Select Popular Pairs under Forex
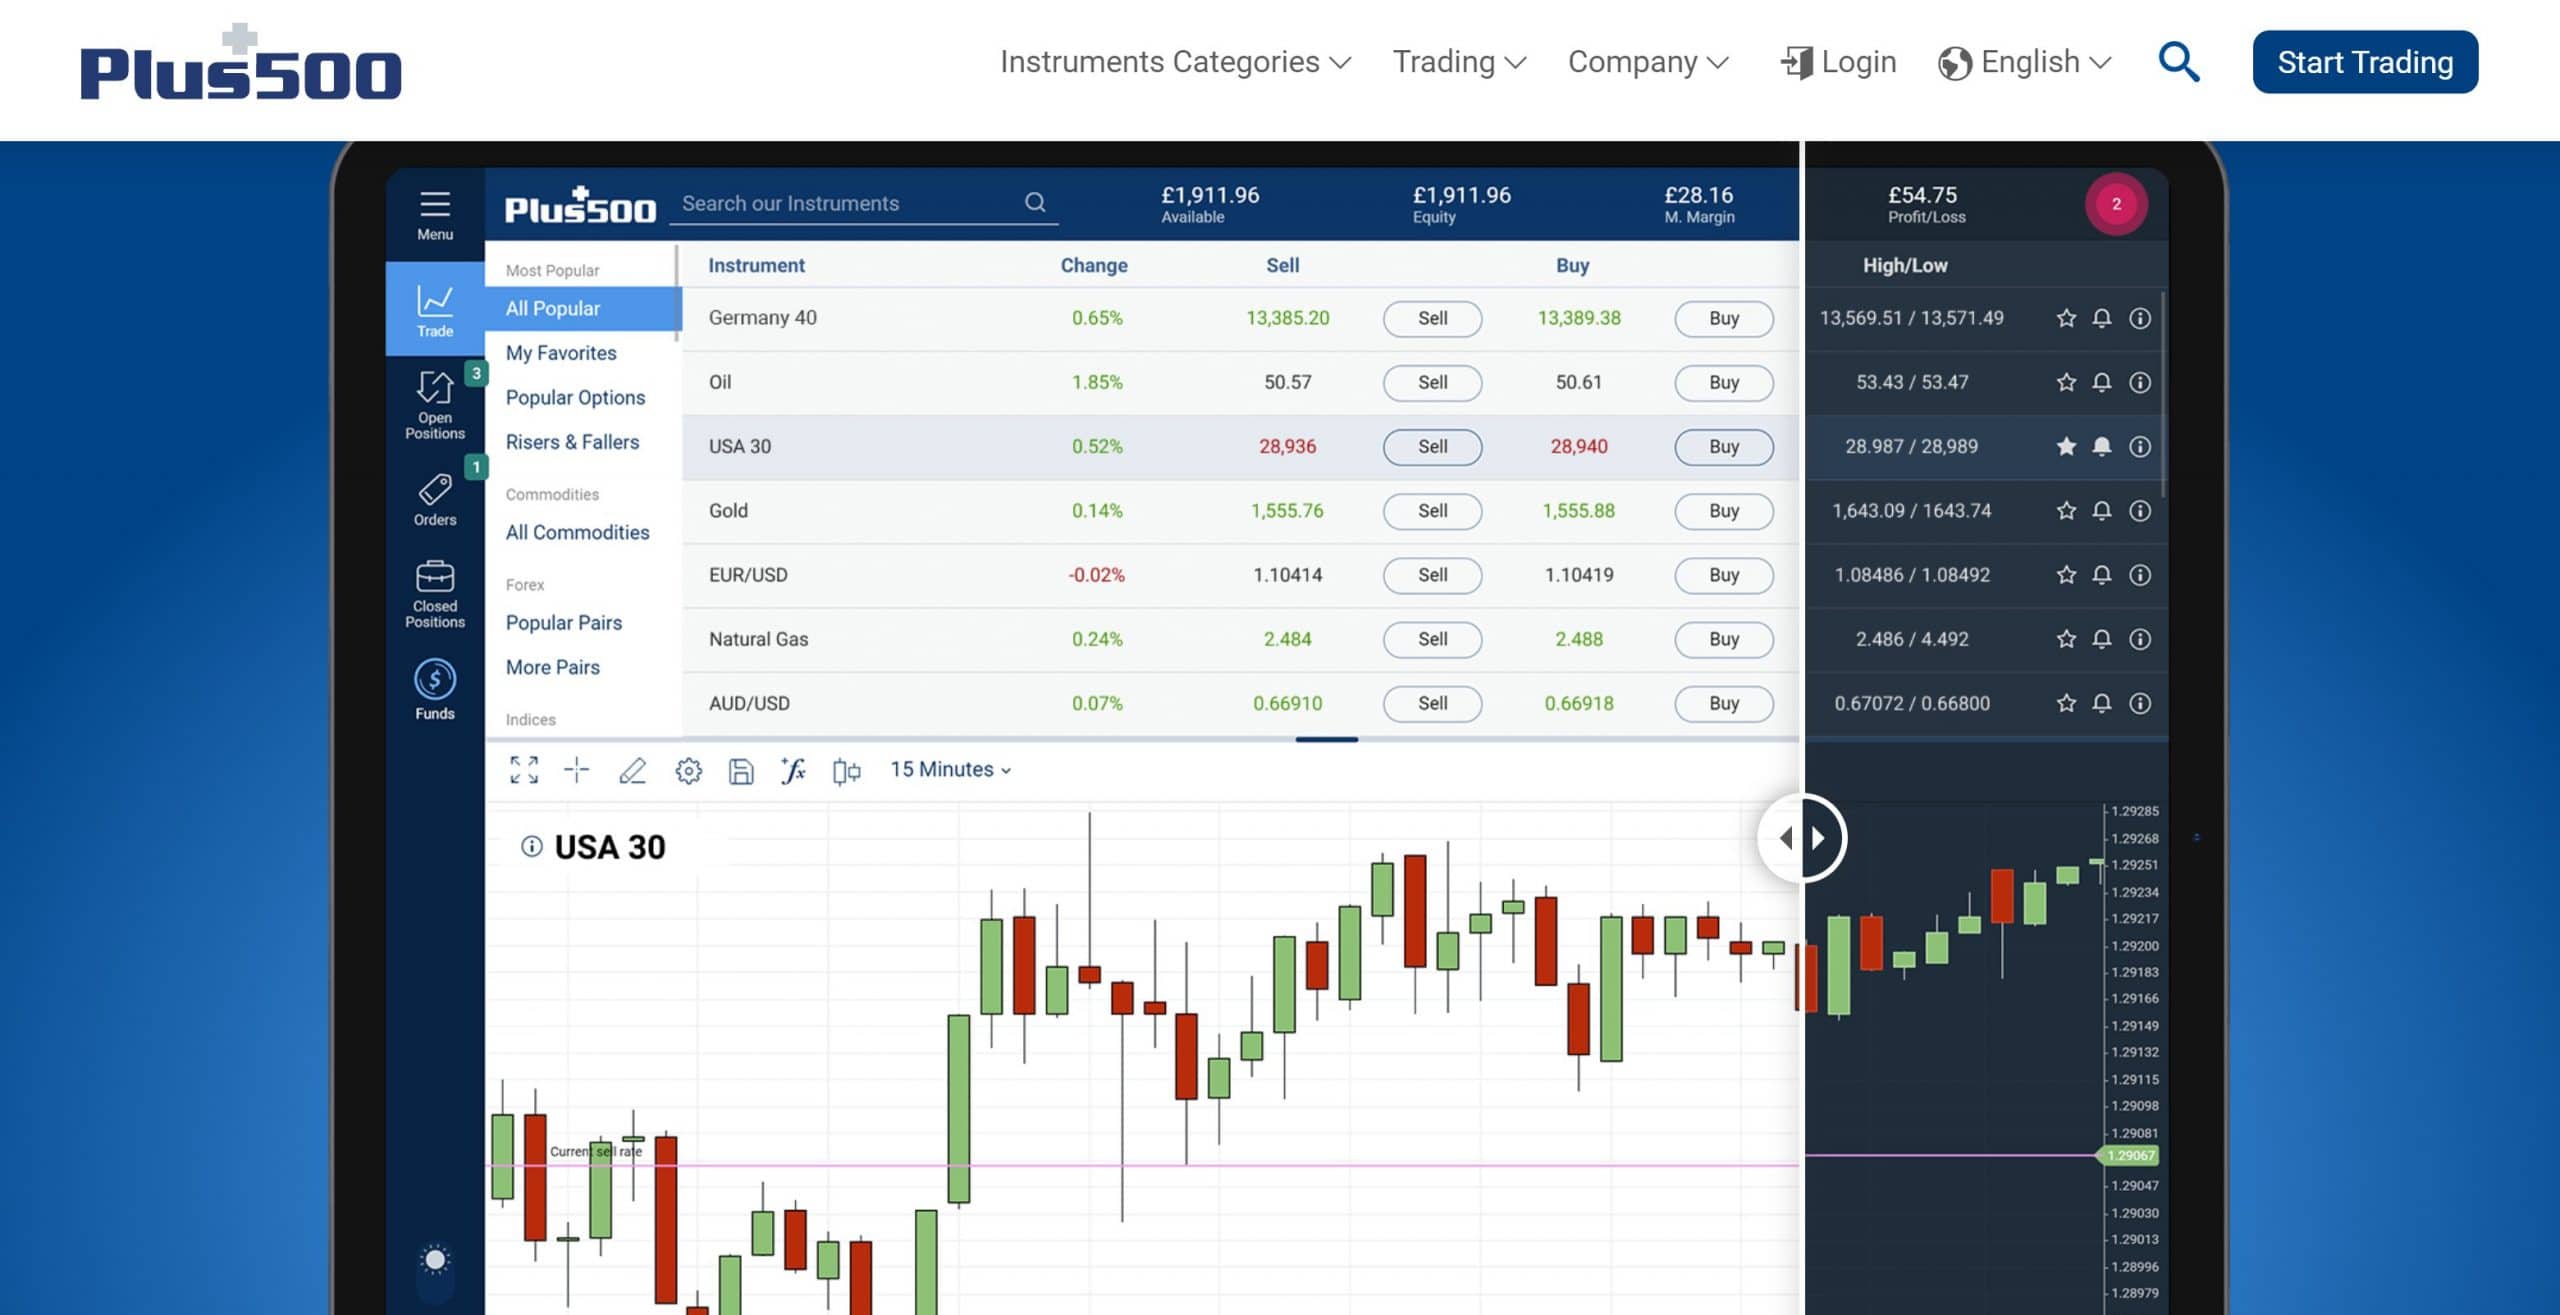Image resolution: width=2560 pixels, height=1315 pixels. point(564,622)
